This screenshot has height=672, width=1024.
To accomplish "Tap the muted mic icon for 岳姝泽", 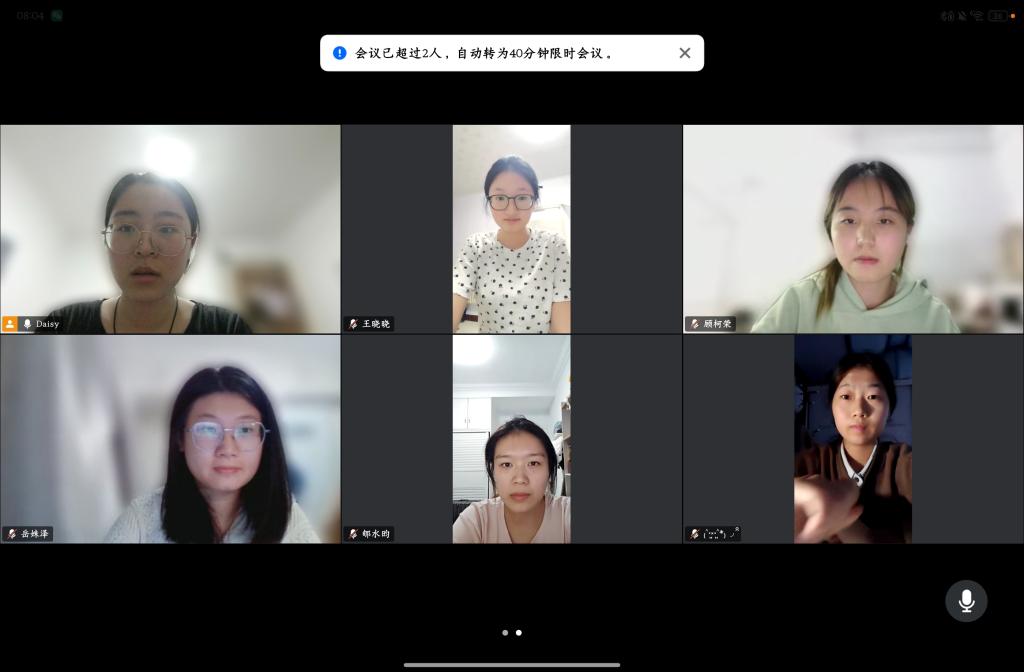I will coord(12,534).
